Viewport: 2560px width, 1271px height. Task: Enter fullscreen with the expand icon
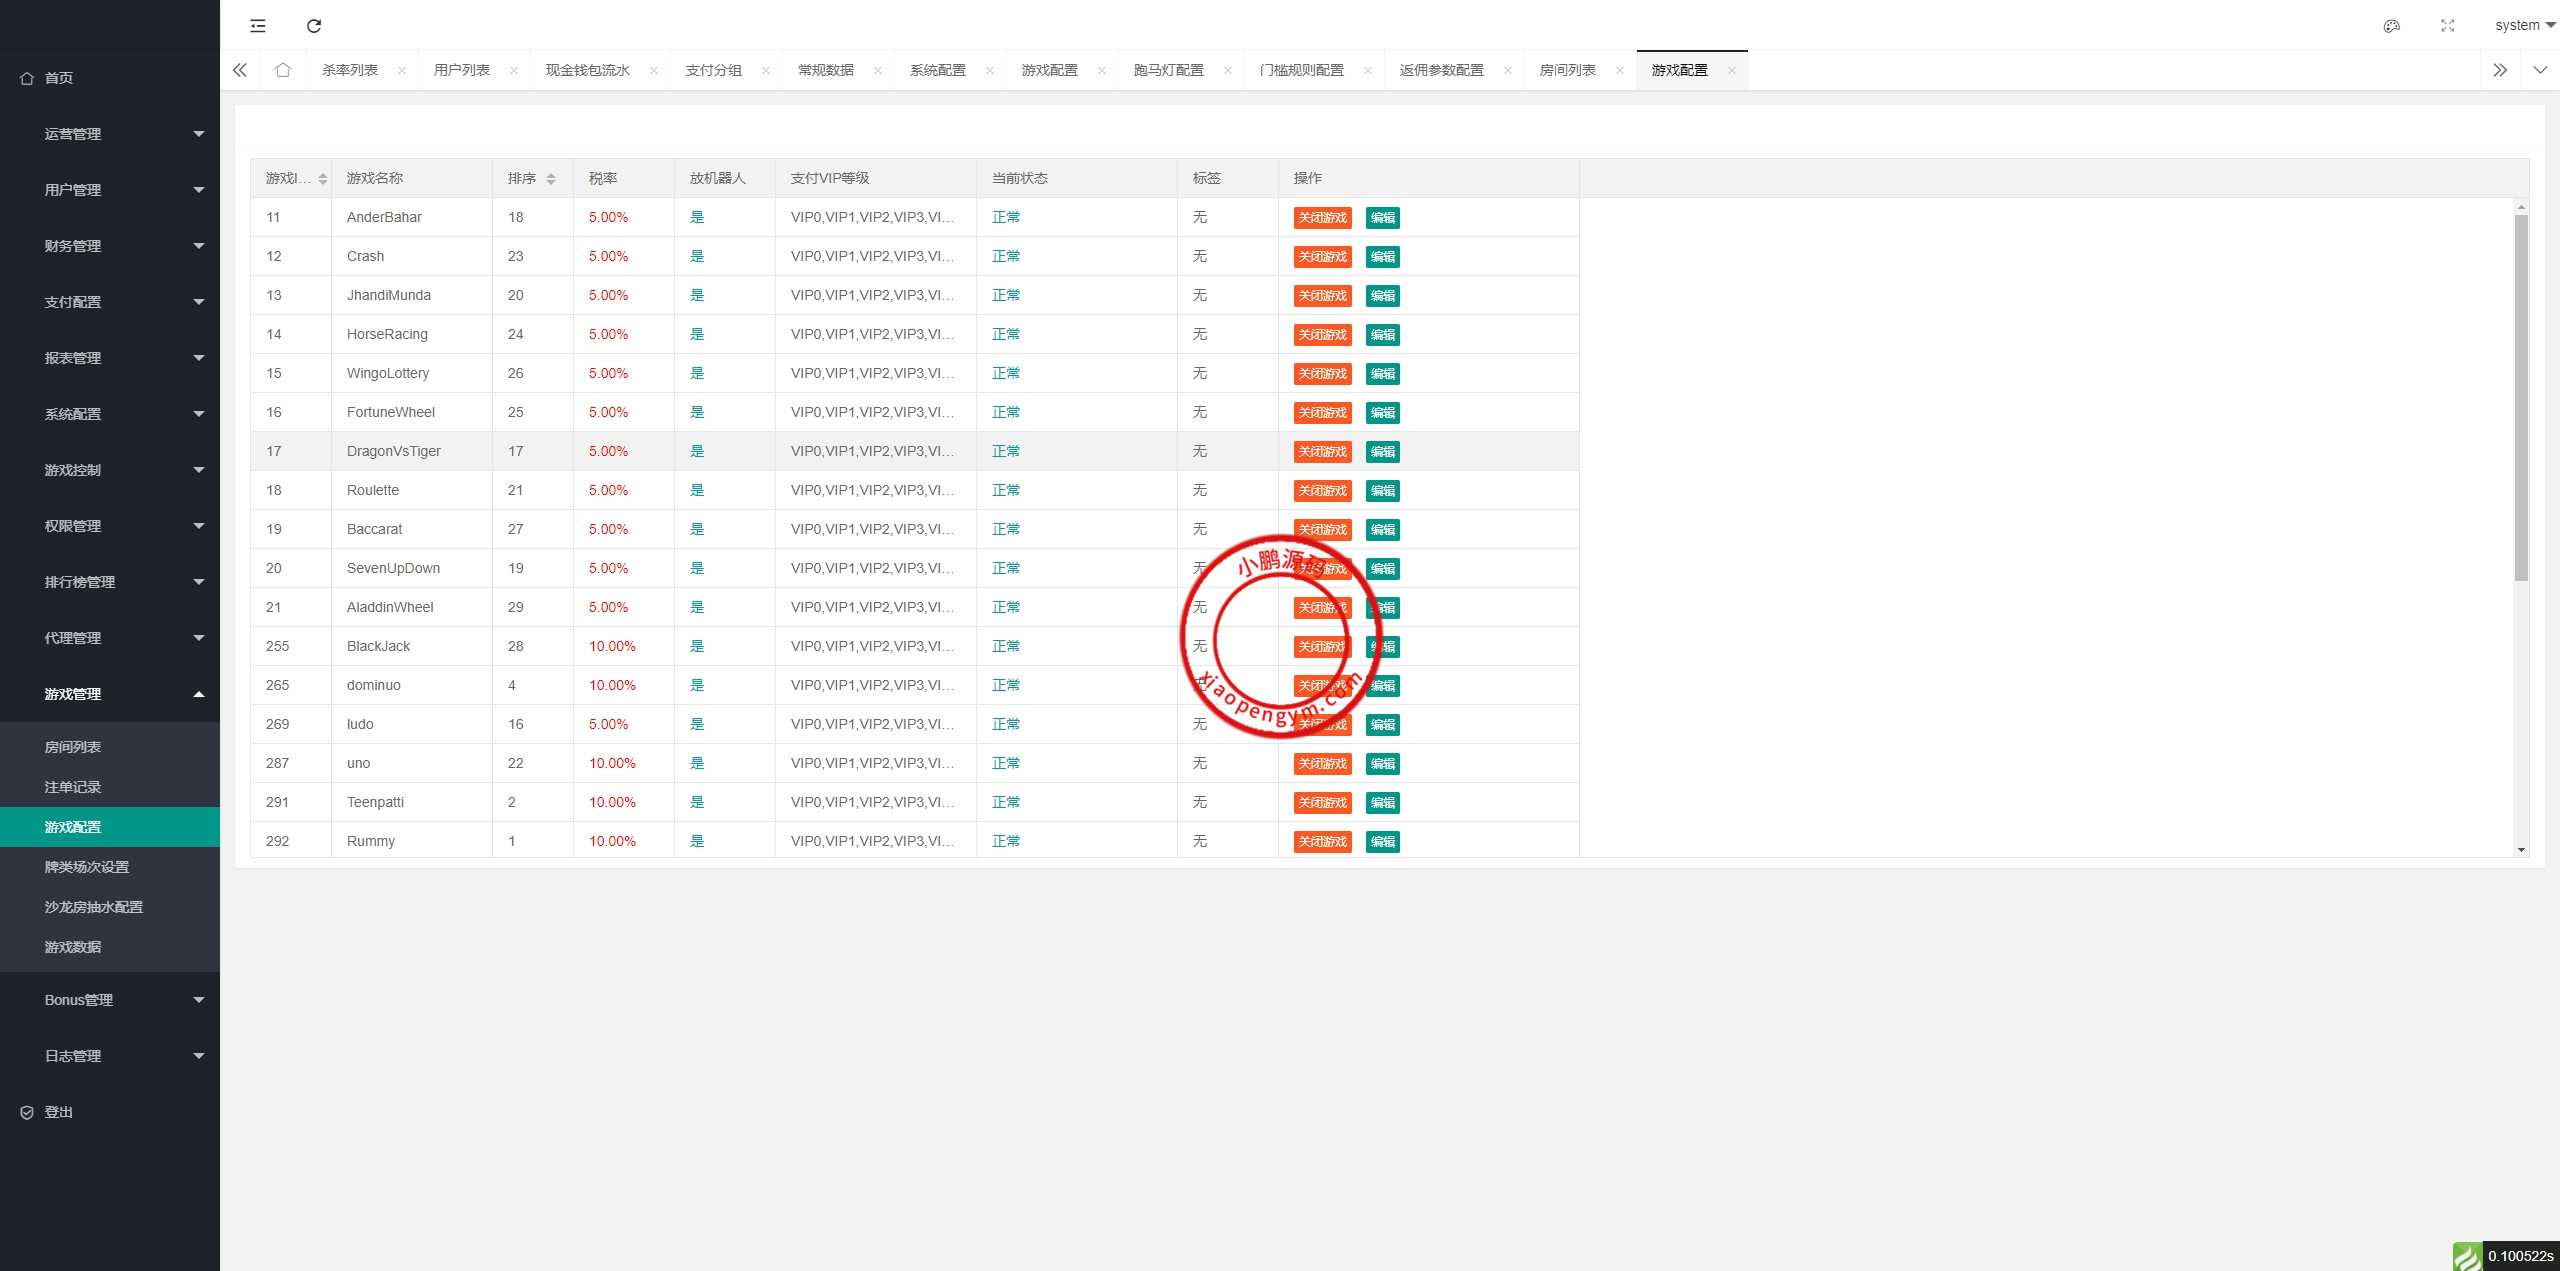(2447, 26)
